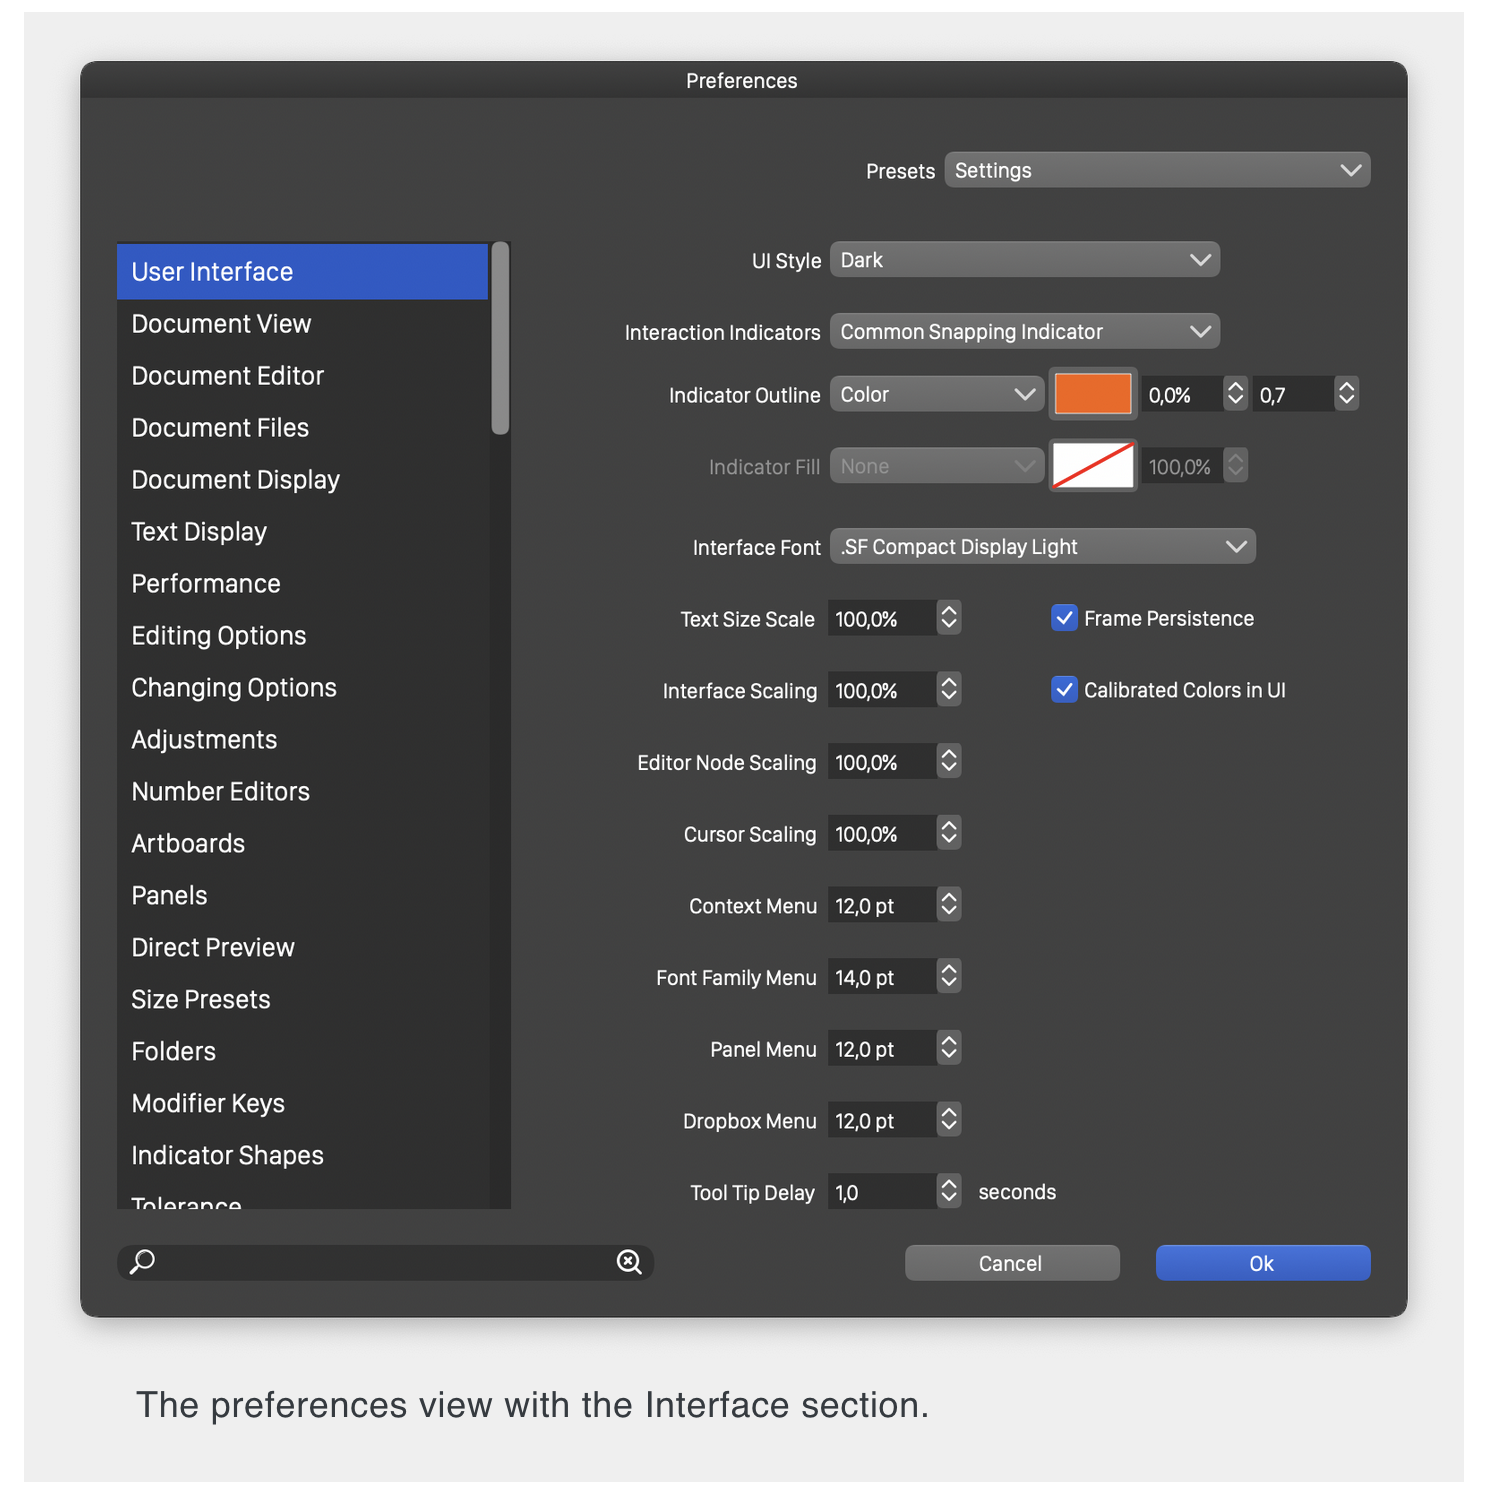The width and height of the screenshot is (1508, 1502).
Task: Click the Font Family Menu size stepper
Action: click(949, 976)
